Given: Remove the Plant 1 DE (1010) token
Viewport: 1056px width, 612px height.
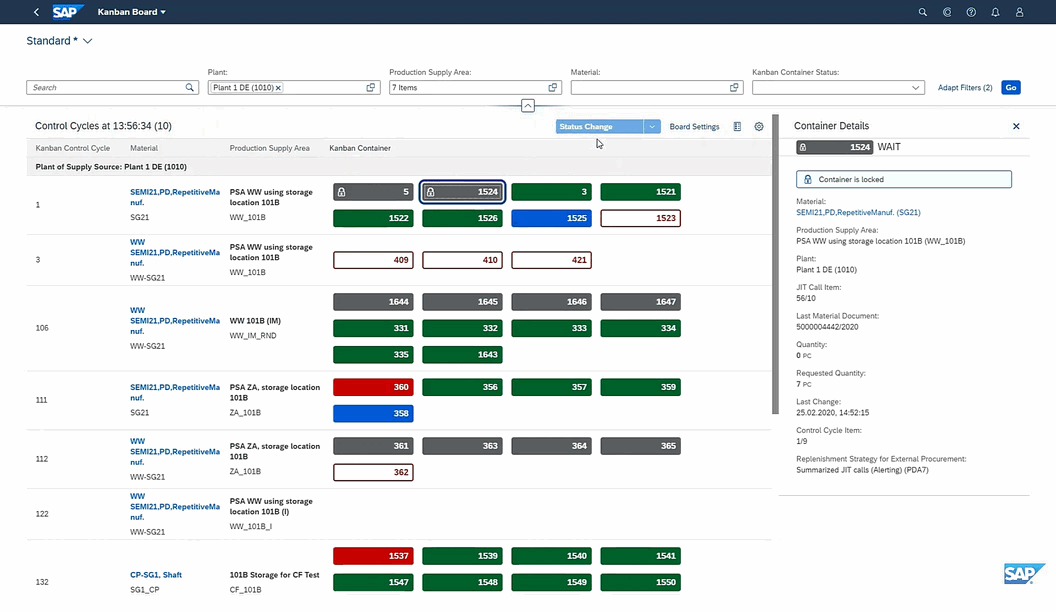Looking at the screenshot, I should 278,88.
